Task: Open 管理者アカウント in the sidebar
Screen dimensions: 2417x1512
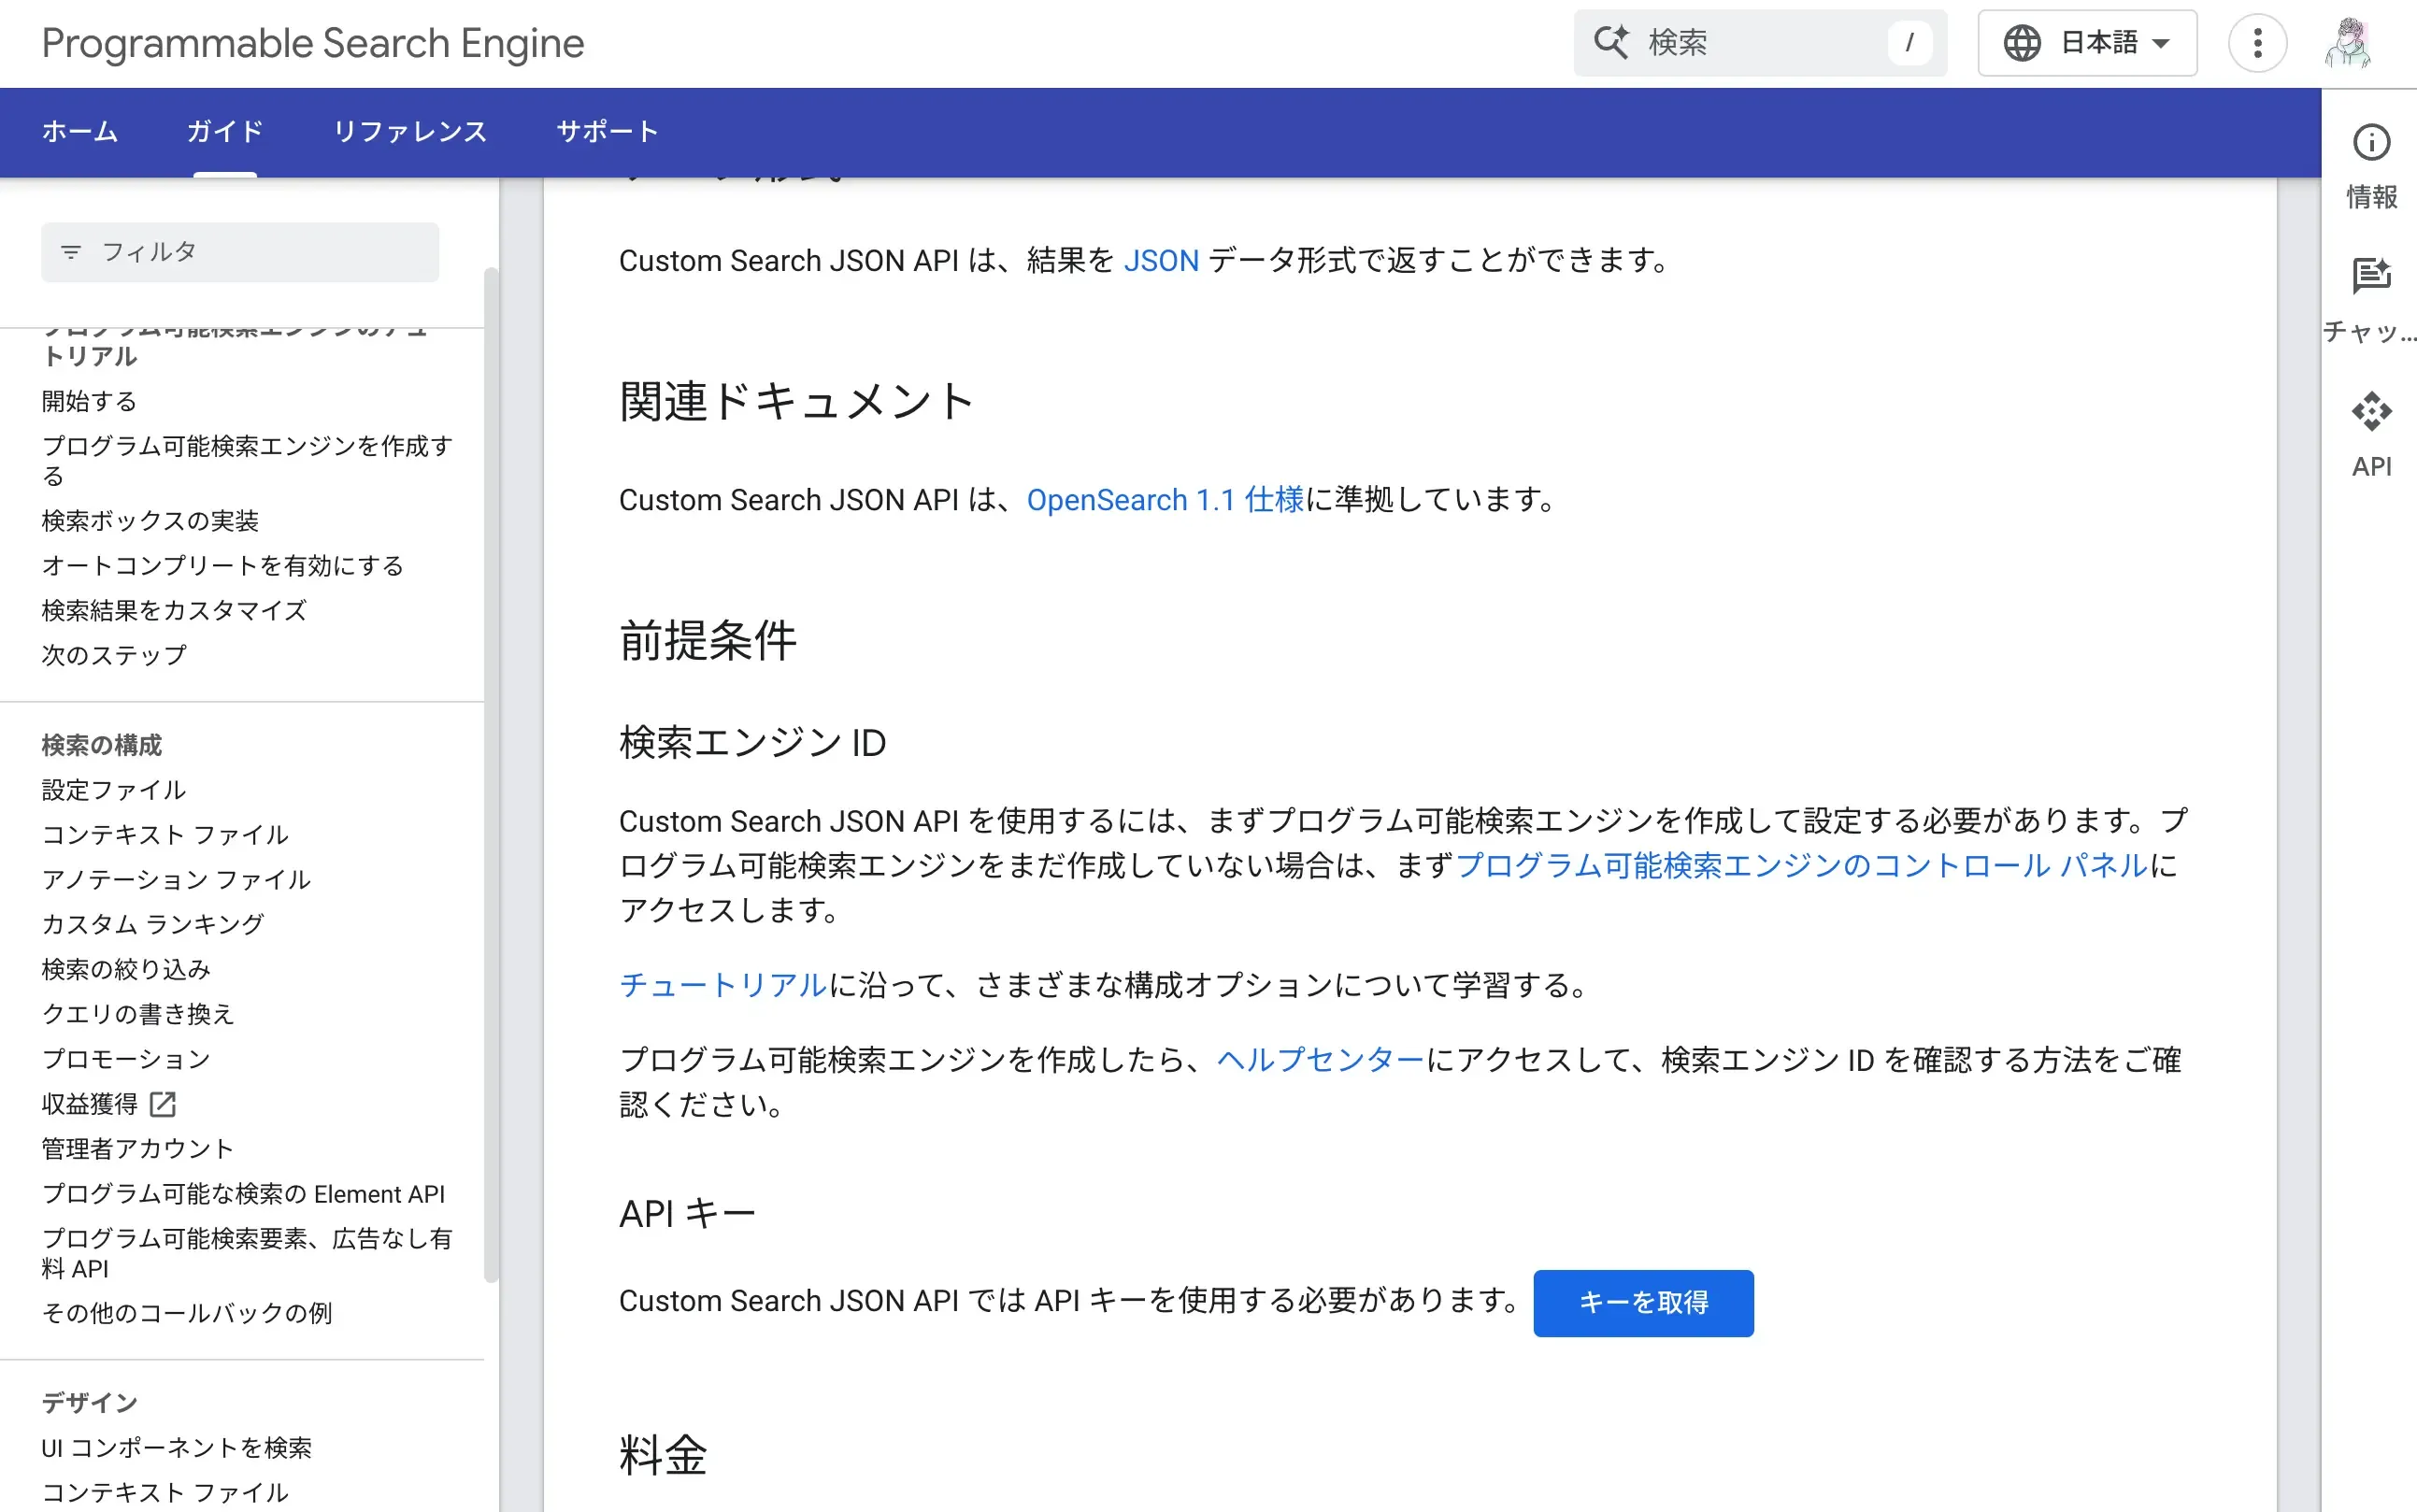Action: click(x=138, y=1148)
